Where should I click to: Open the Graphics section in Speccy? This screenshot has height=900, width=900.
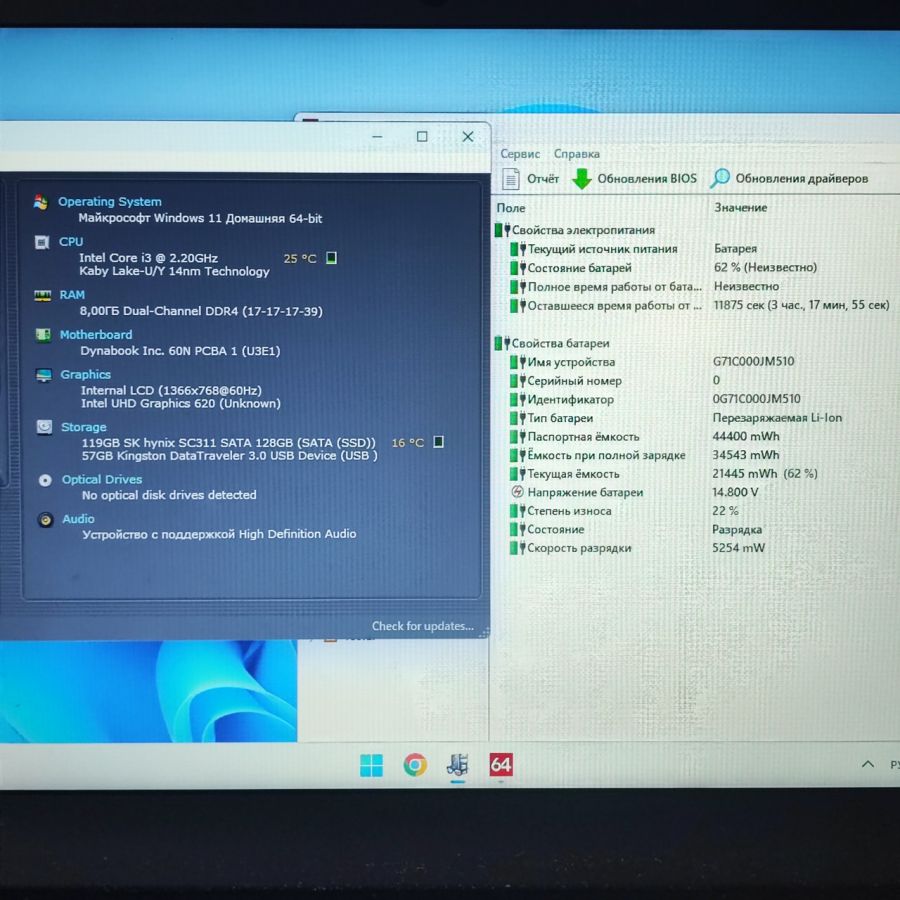(x=86, y=374)
